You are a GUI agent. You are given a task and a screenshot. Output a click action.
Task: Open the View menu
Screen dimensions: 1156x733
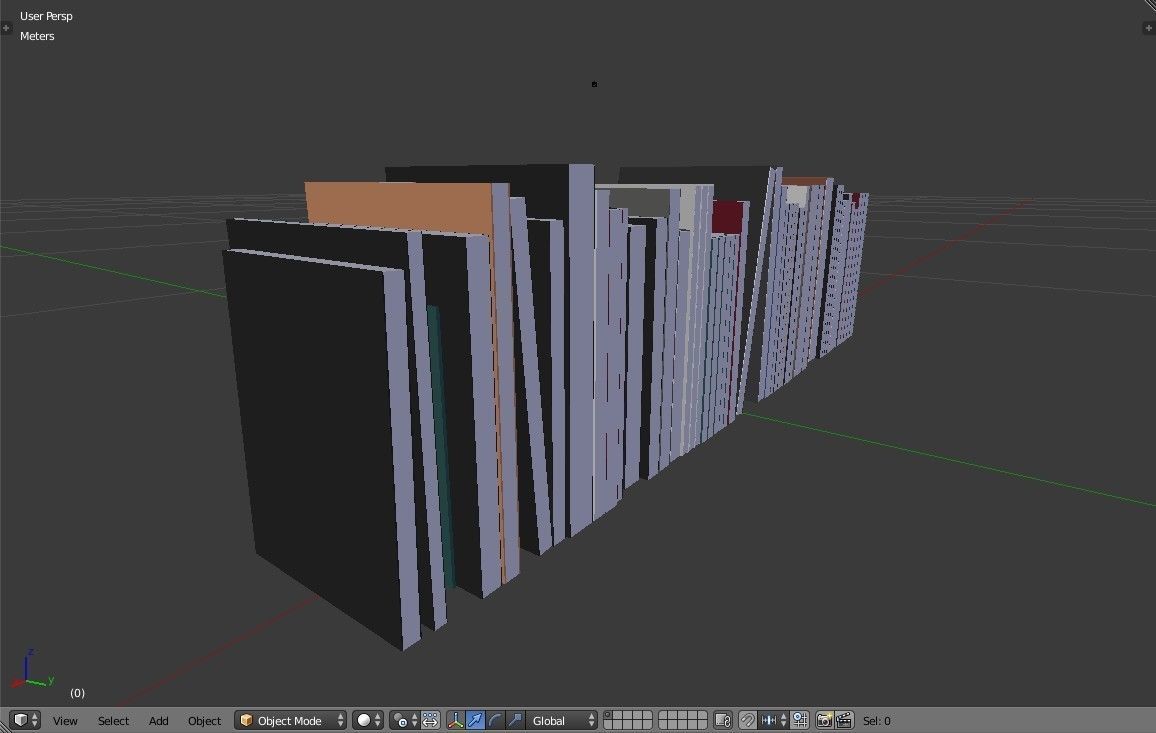pos(65,721)
